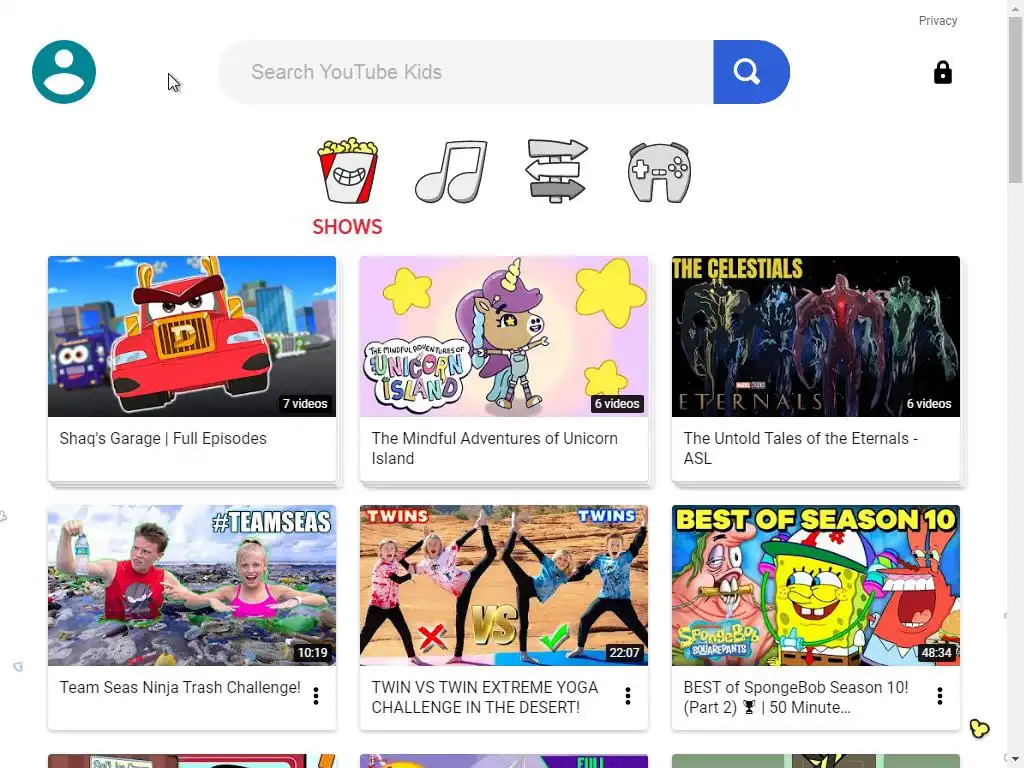
Task: Select the Gaming controller category icon
Action: [660, 172]
